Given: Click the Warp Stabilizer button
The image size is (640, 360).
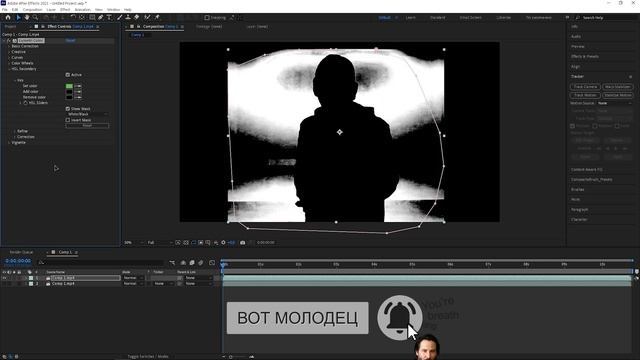Looking at the screenshot, I should [618, 87].
